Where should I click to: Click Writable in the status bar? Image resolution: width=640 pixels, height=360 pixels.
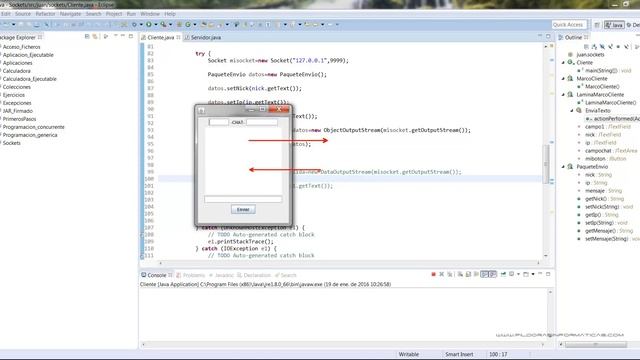tap(409, 354)
